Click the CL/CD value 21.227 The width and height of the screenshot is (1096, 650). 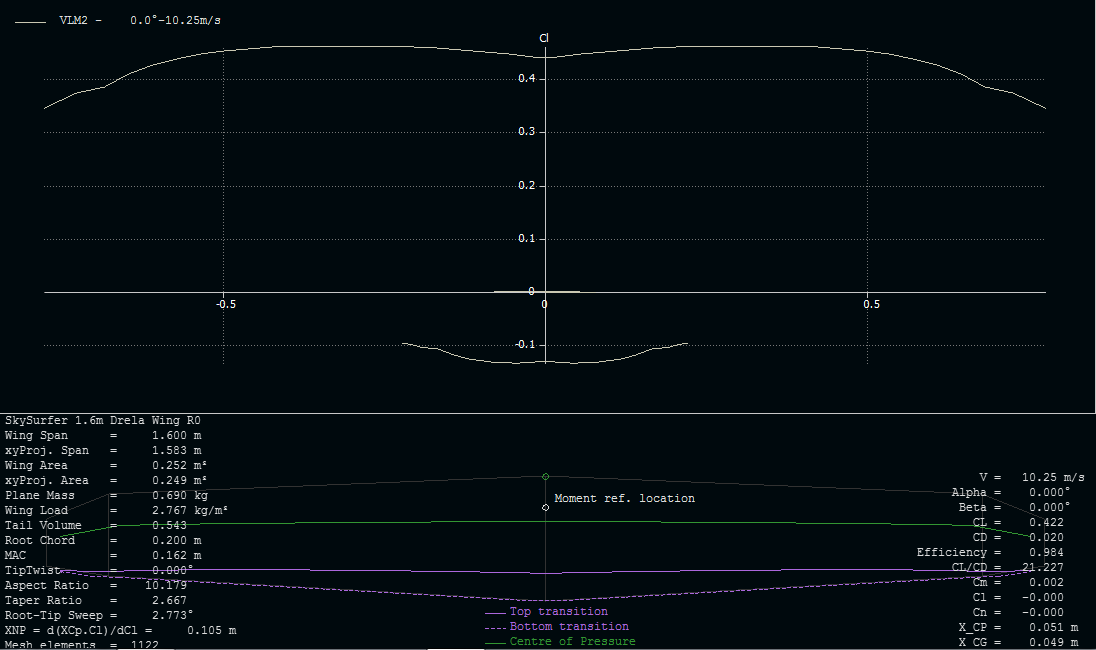[1043, 568]
